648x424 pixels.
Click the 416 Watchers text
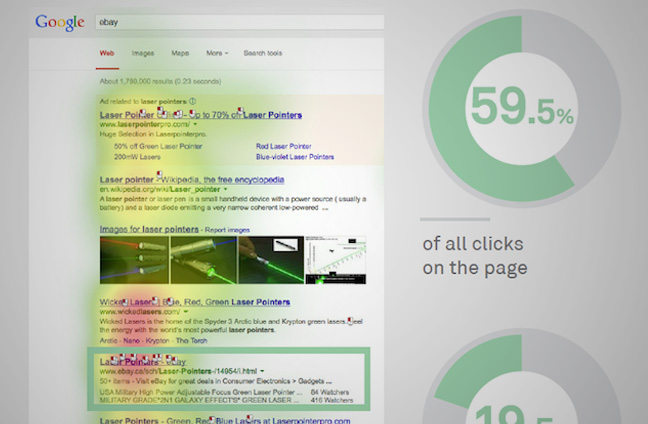point(332,400)
